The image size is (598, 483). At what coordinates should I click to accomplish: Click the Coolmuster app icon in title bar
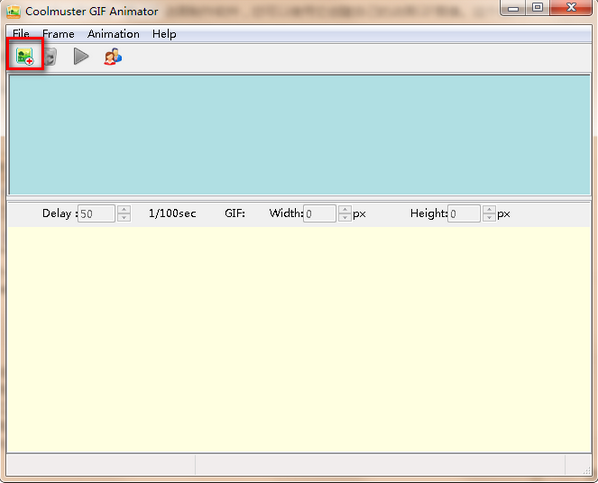tap(13, 11)
